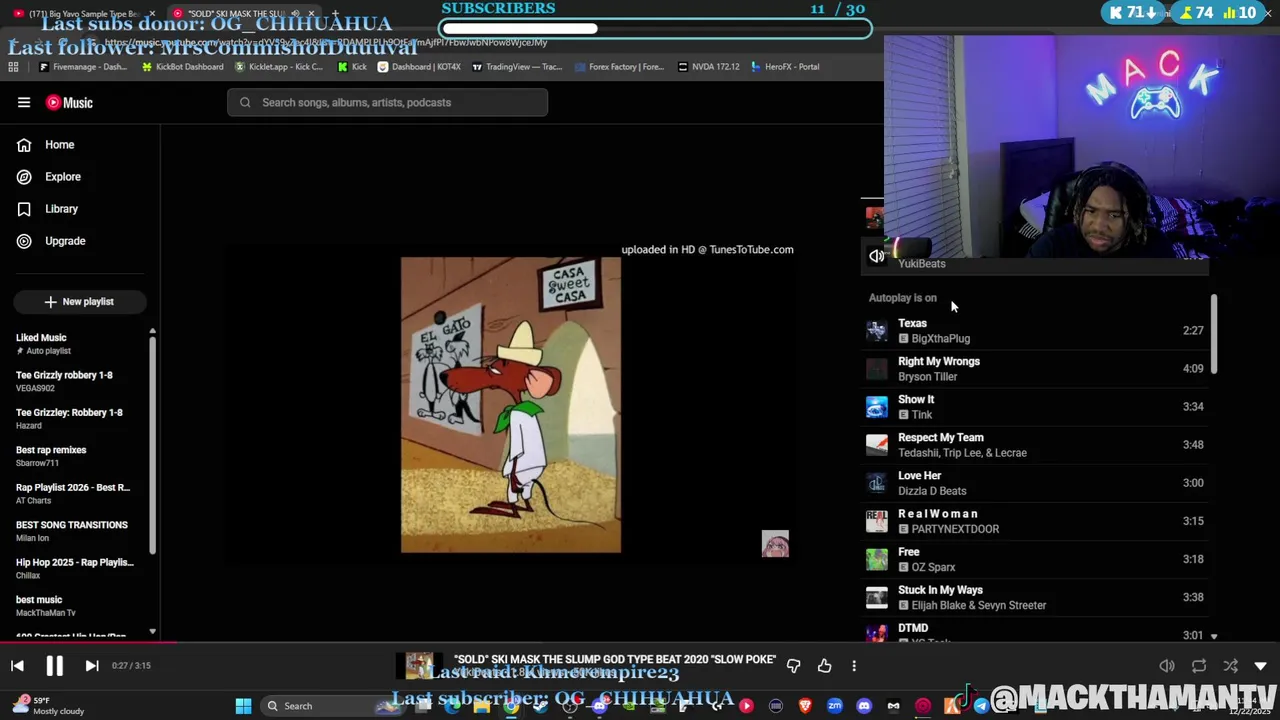The height and width of the screenshot is (720, 1280).
Task: Open Hip Hop 2025 Rap Playlist
Action: pyautogui.click(x=76, y=568)
